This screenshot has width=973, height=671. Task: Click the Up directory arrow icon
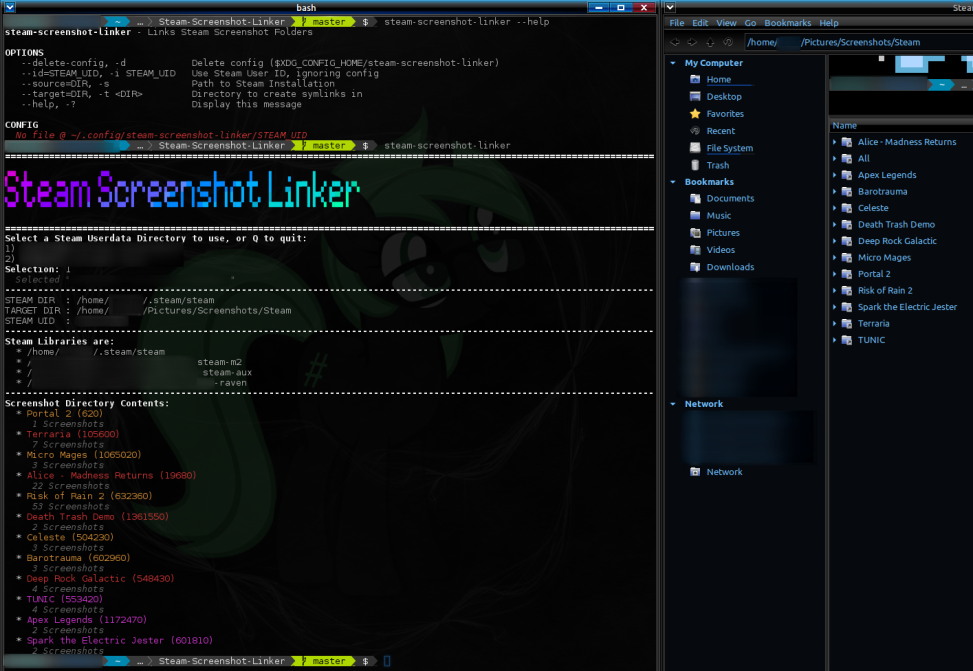[711, 42]
